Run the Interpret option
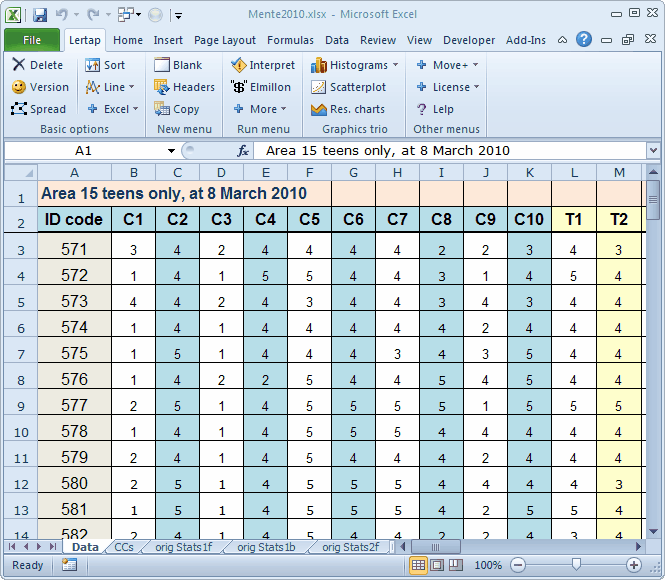665x580 pixels. point(238,65)
